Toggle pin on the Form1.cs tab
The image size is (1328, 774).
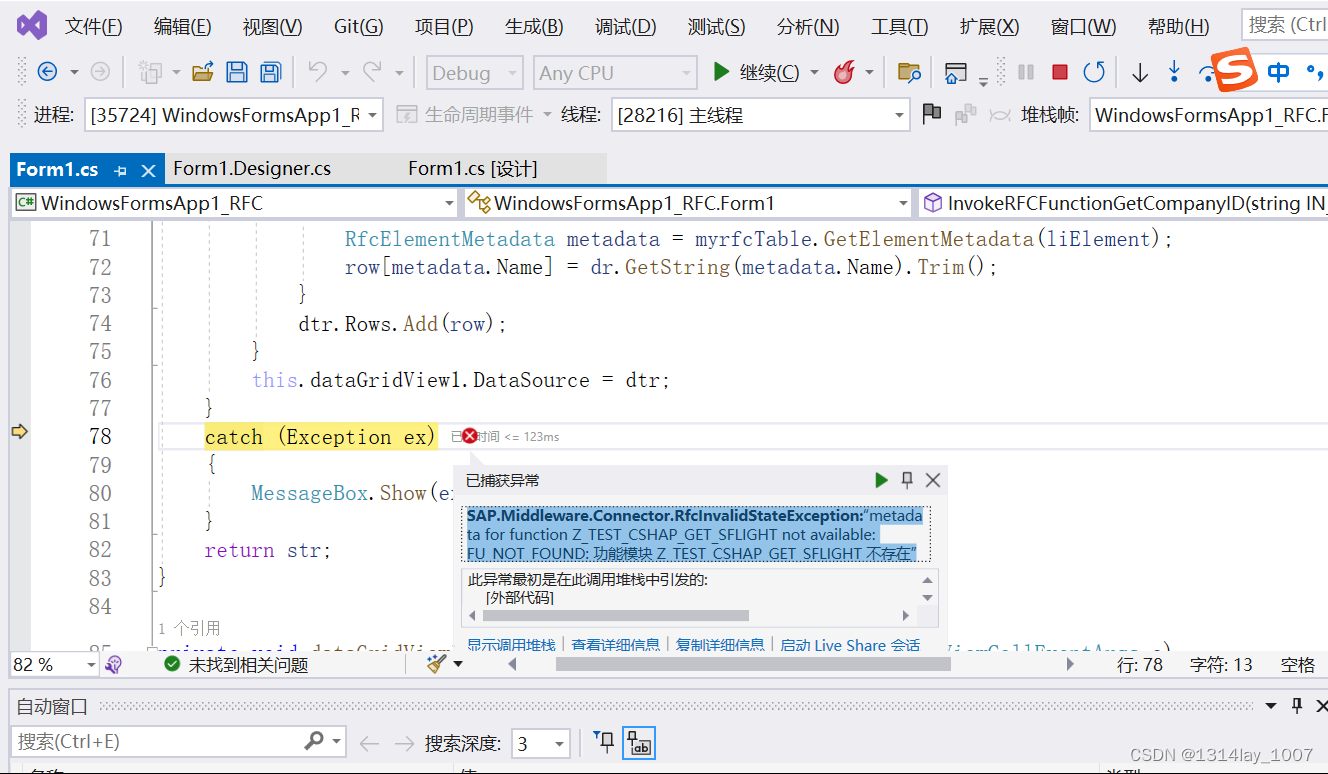pos(121,170)
